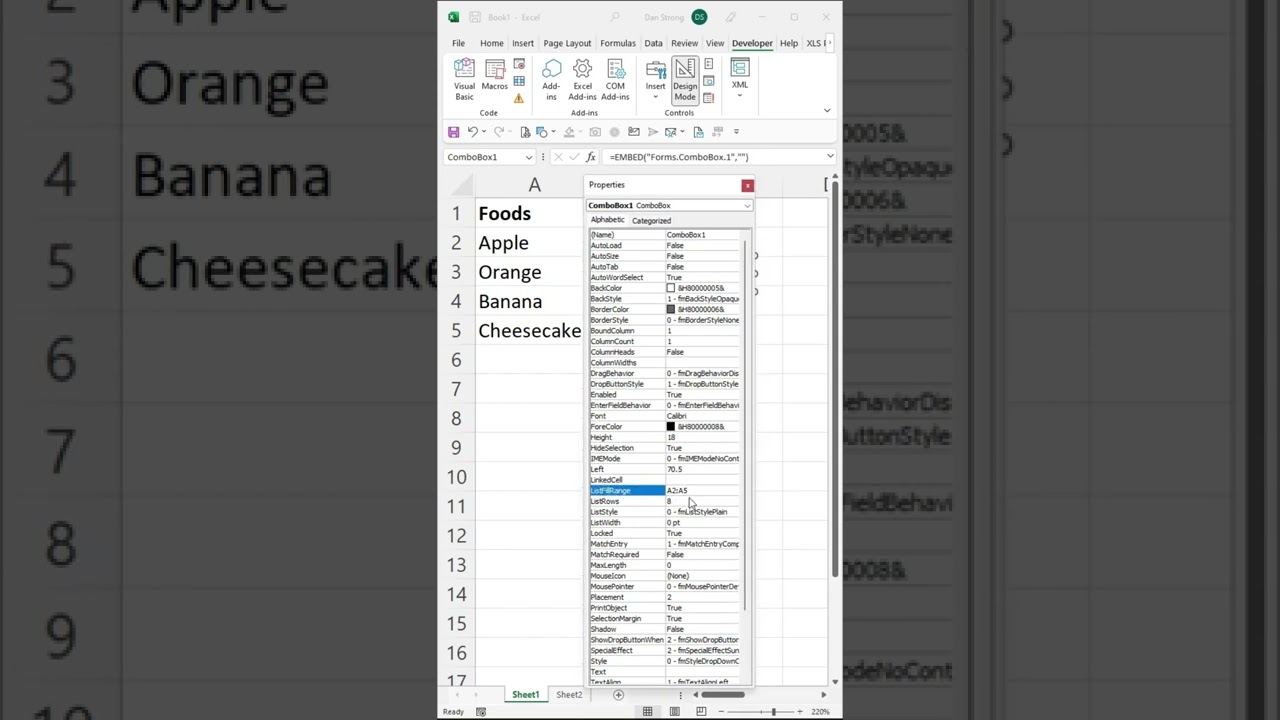Customize Quick Access Toolbar dropdown
The height and width of the screenshot is (720, 1280).
coord(736,132)
